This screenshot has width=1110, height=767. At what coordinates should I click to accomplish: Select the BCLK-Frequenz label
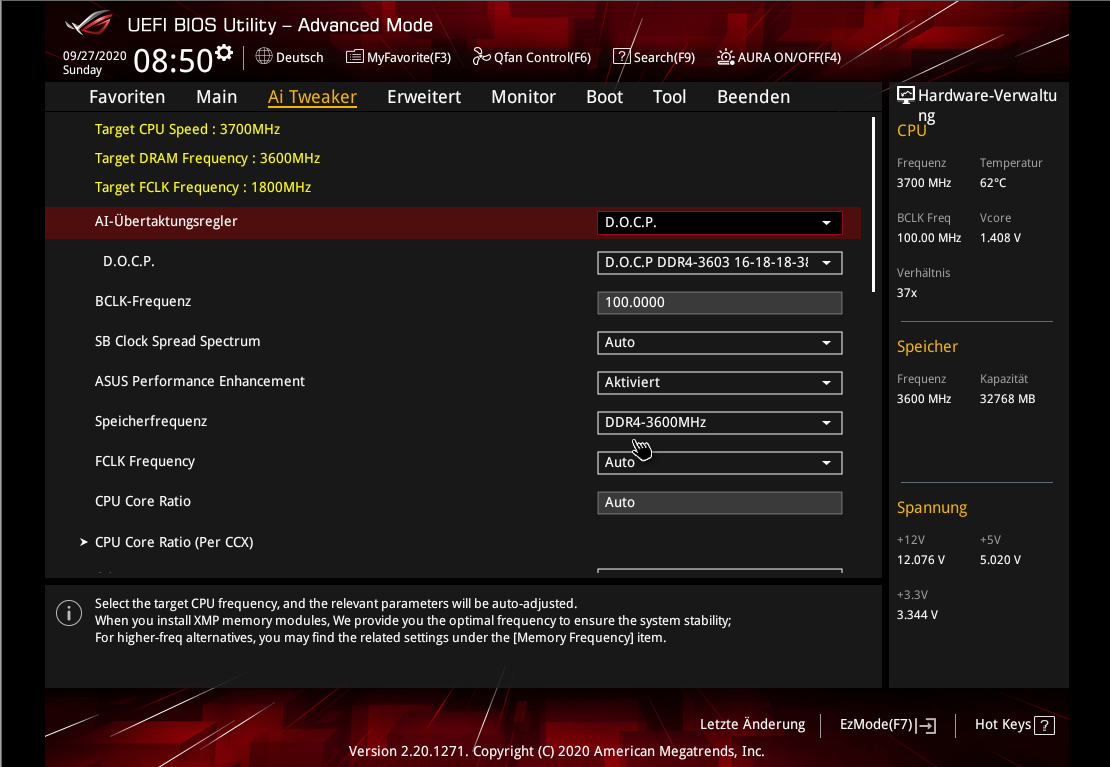[x=143, y=302]
